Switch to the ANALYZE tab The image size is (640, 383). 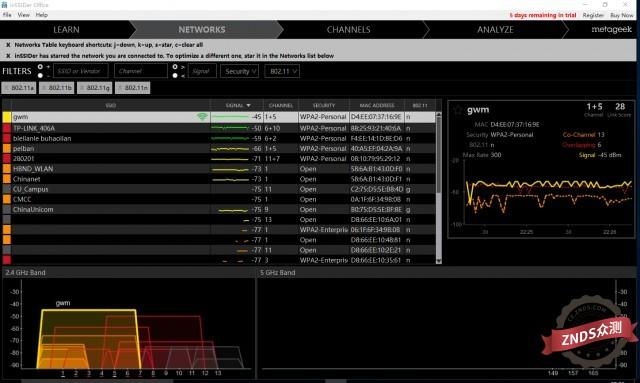495,29
